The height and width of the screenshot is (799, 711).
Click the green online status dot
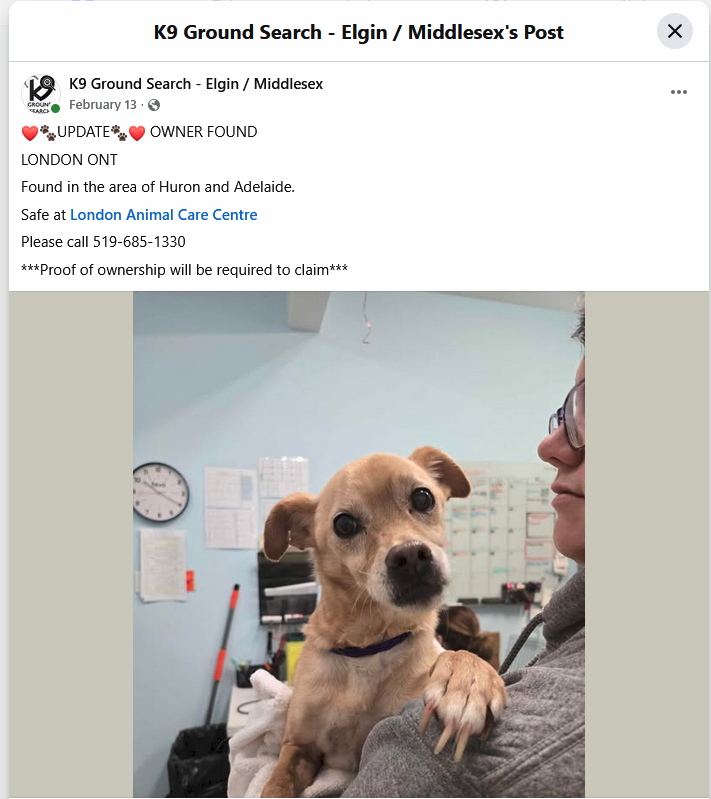pos(56,108)
